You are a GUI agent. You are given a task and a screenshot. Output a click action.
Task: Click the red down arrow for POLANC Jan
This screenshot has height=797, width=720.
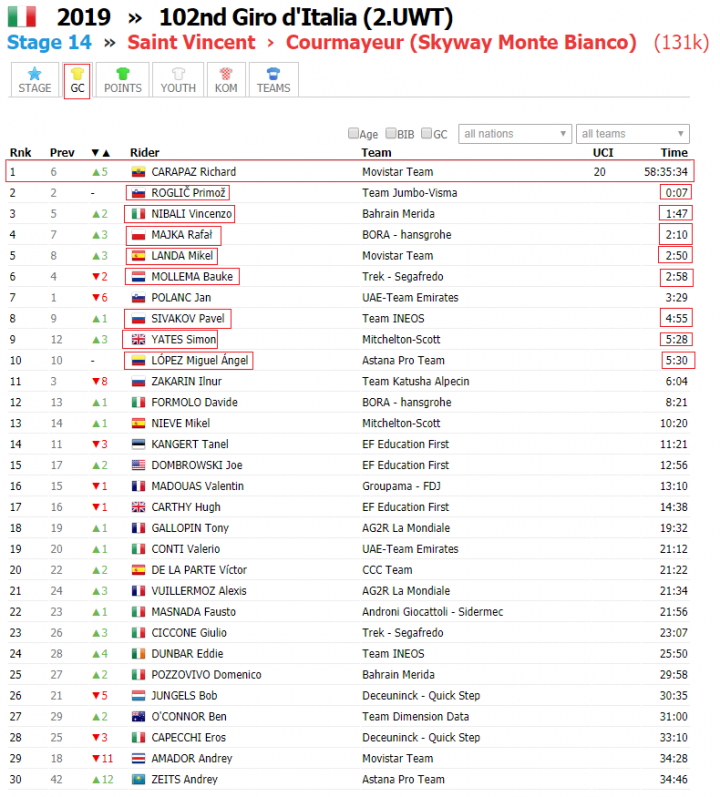point(96,297)
